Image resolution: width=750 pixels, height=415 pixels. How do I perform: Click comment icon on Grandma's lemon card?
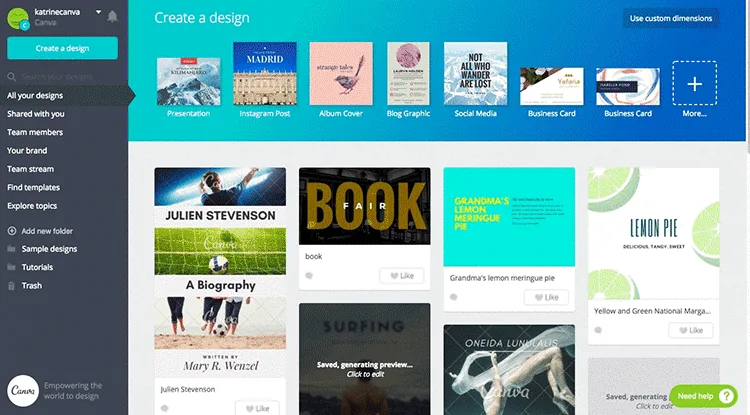point(453,297)
